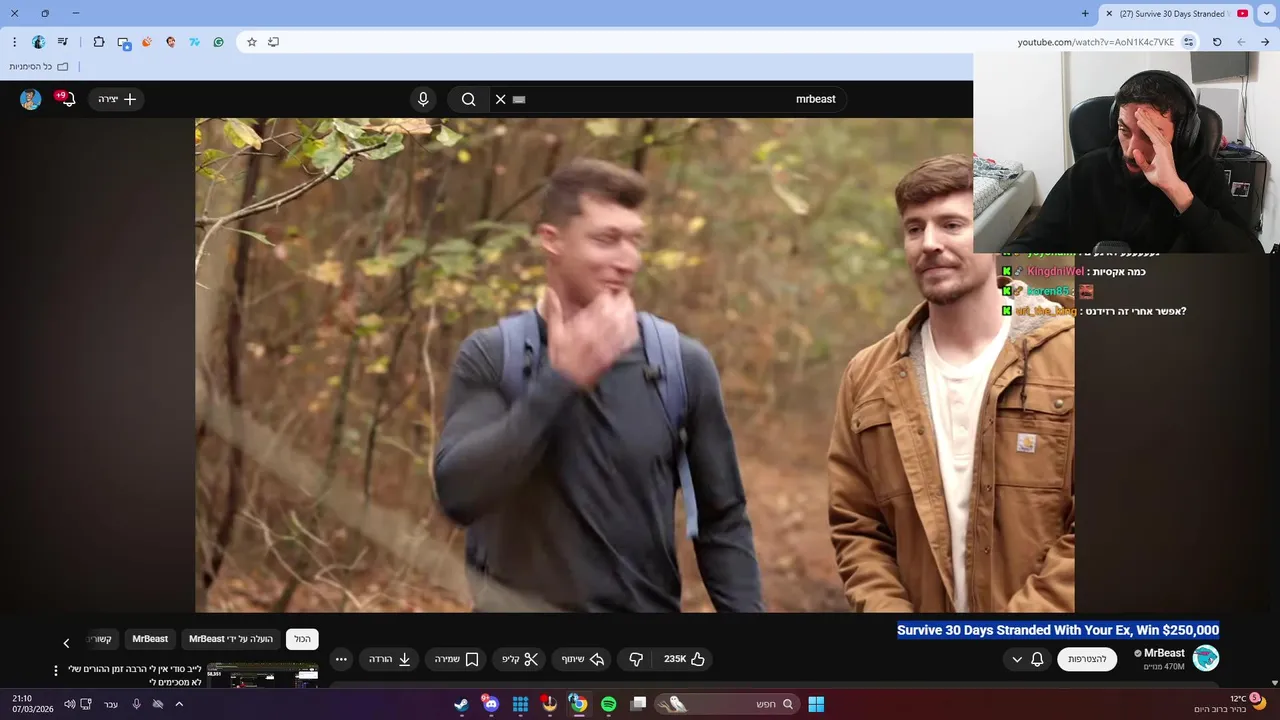The width and height of the screenshot is (1280, 720).
Task: Click the YouTube search magnifier button
Action: [468, 99]
